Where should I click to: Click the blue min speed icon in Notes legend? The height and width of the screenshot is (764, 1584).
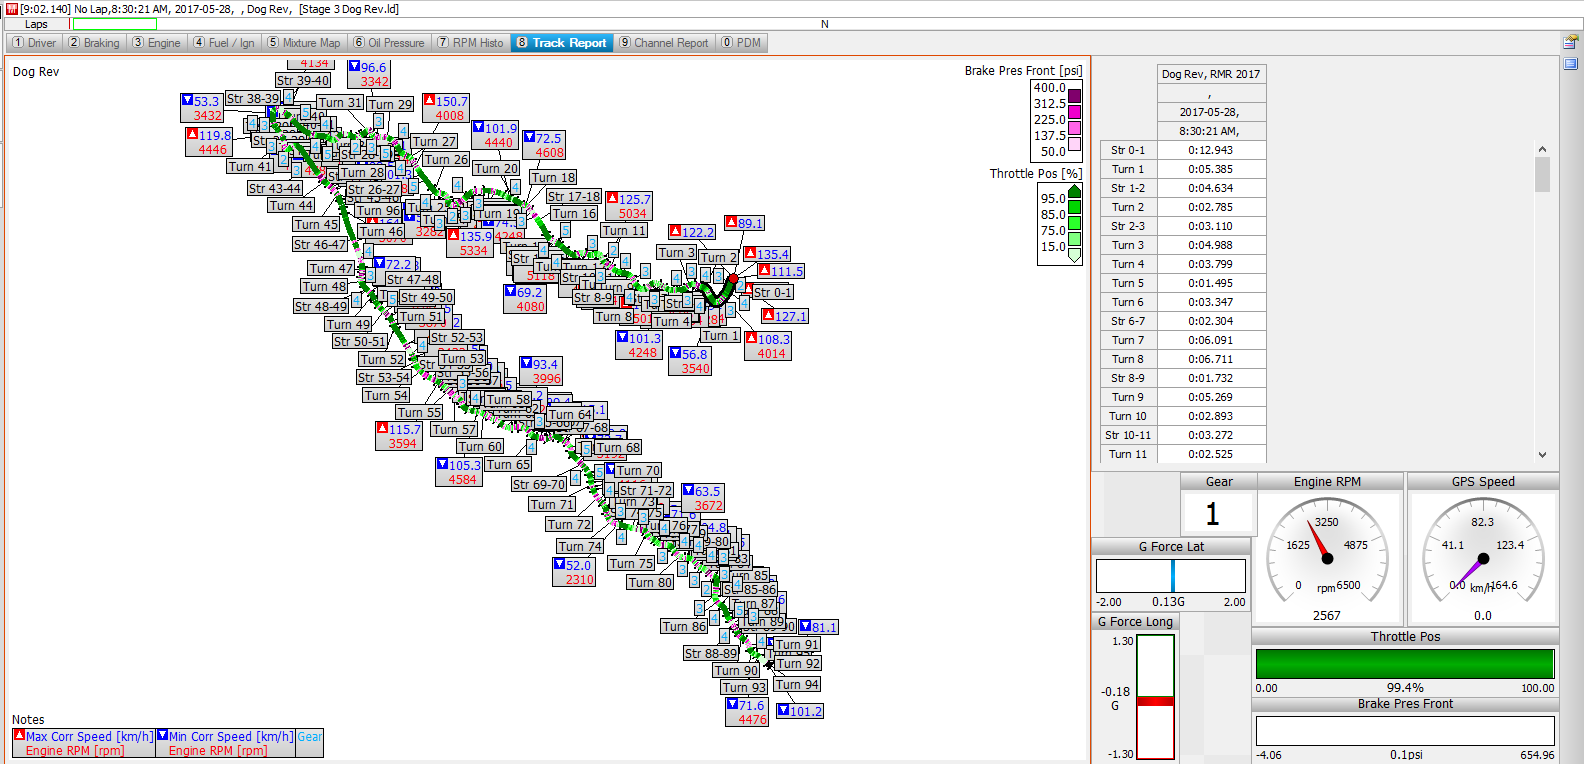click(x=162, y=736)
